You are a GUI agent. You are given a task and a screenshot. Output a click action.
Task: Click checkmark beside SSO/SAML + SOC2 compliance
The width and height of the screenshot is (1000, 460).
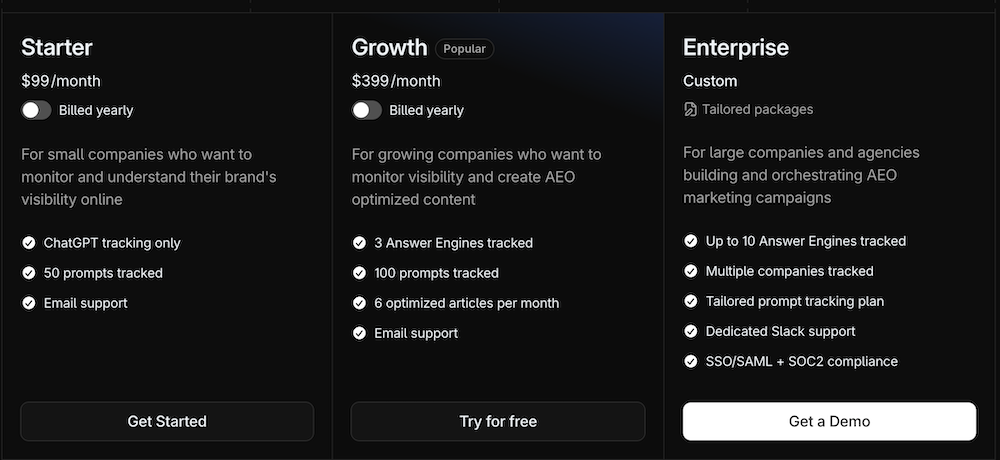coord(691,361)
